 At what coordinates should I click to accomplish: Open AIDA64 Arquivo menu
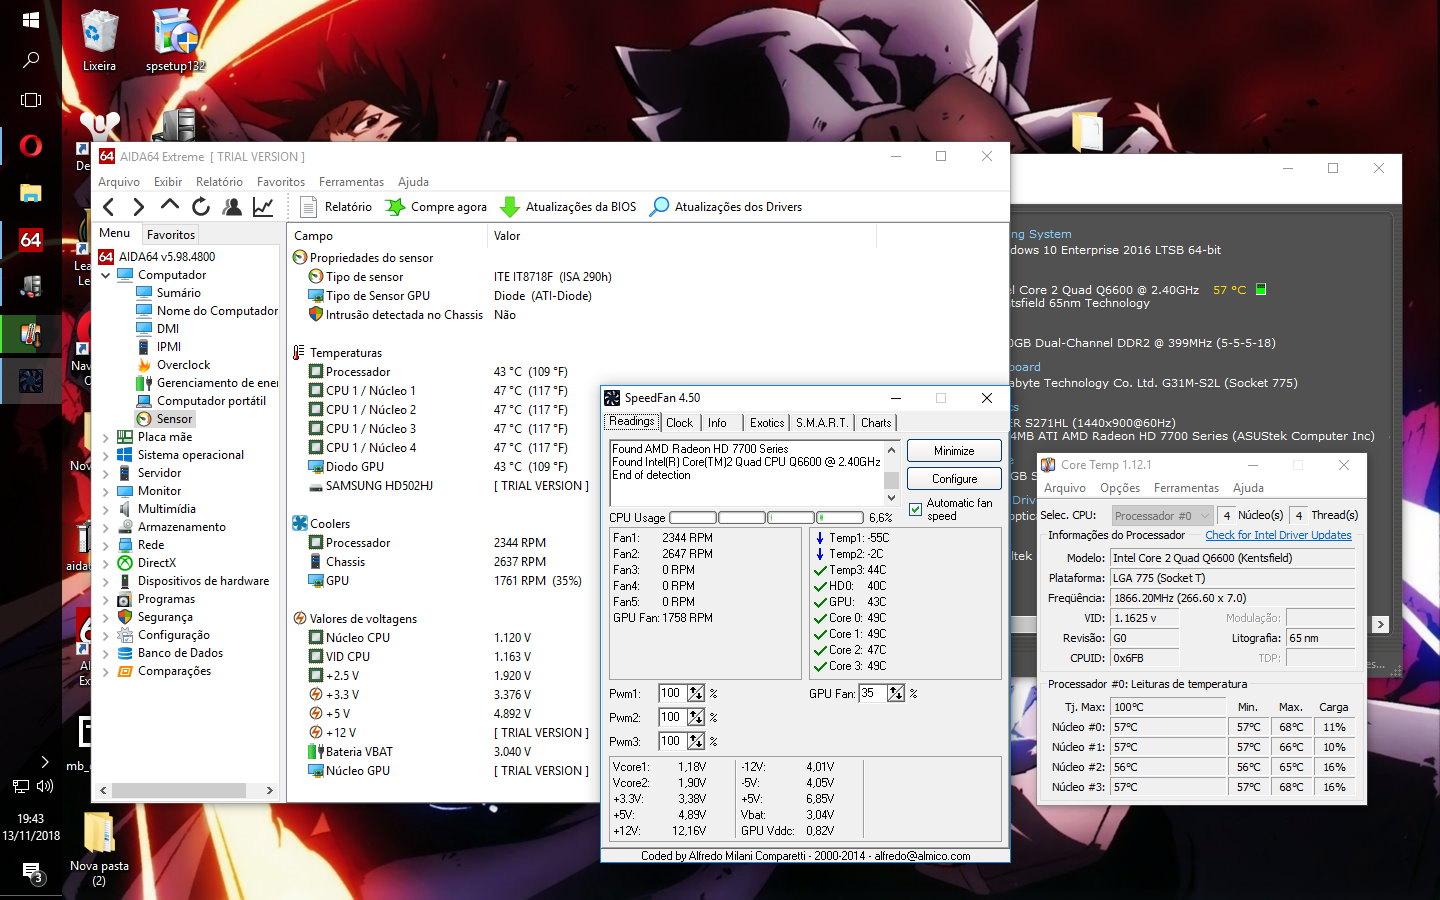point(119,182)
